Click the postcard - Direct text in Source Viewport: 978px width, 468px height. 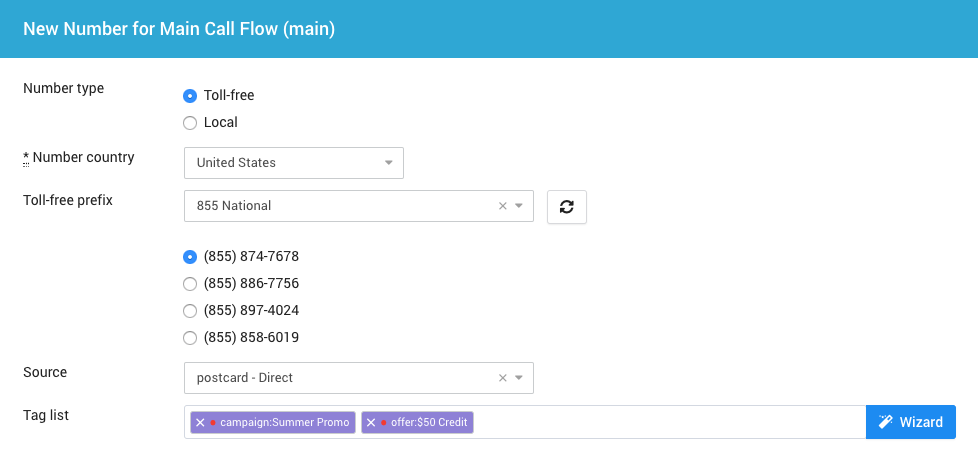coord(245,378)
